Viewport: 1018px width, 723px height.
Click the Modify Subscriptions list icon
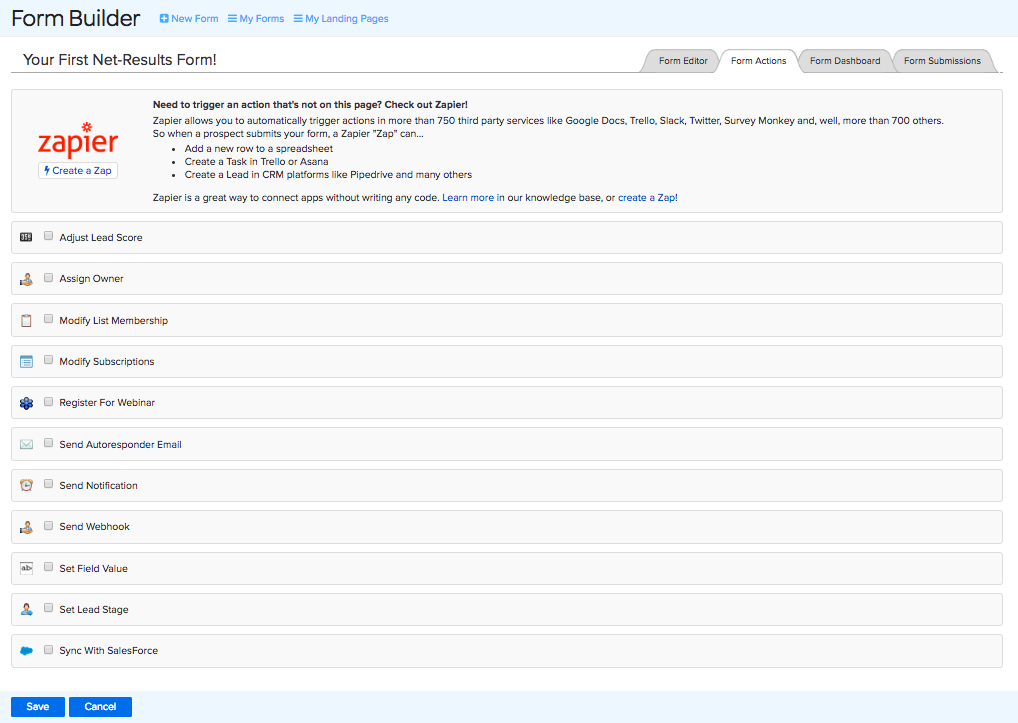click(26, 362)
